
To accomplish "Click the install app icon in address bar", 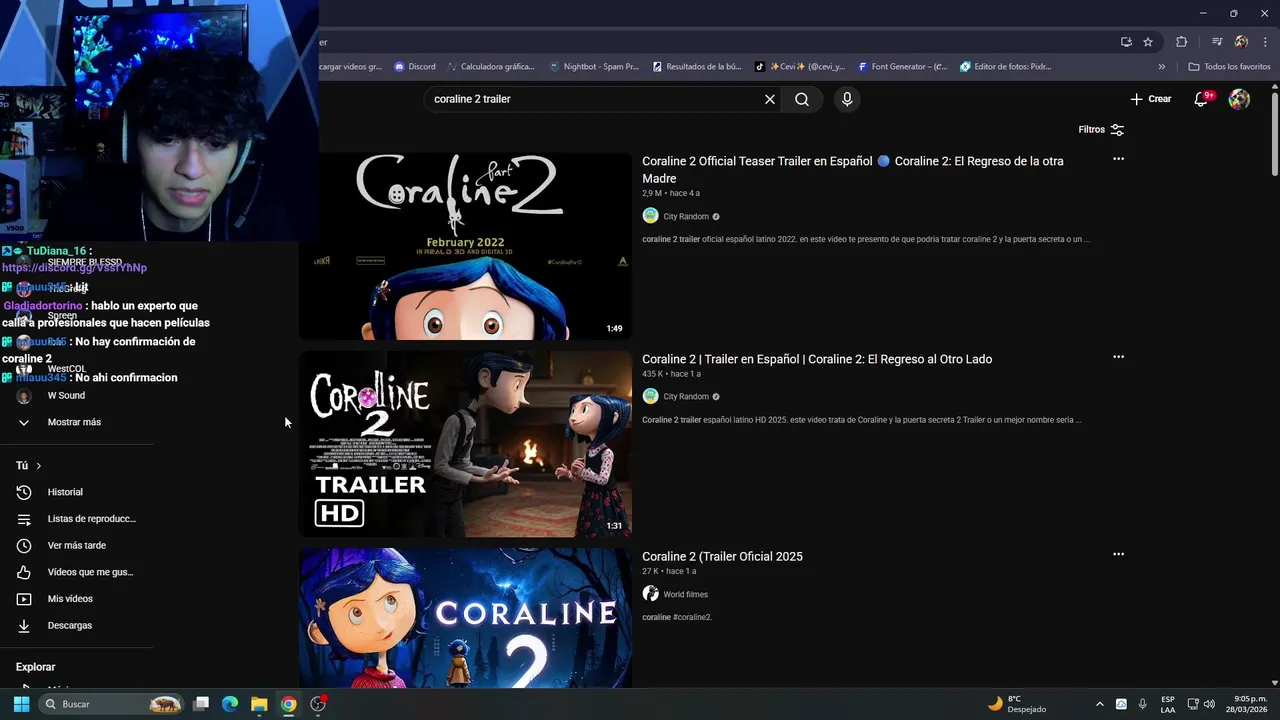I will click(x=1126, y=42).
